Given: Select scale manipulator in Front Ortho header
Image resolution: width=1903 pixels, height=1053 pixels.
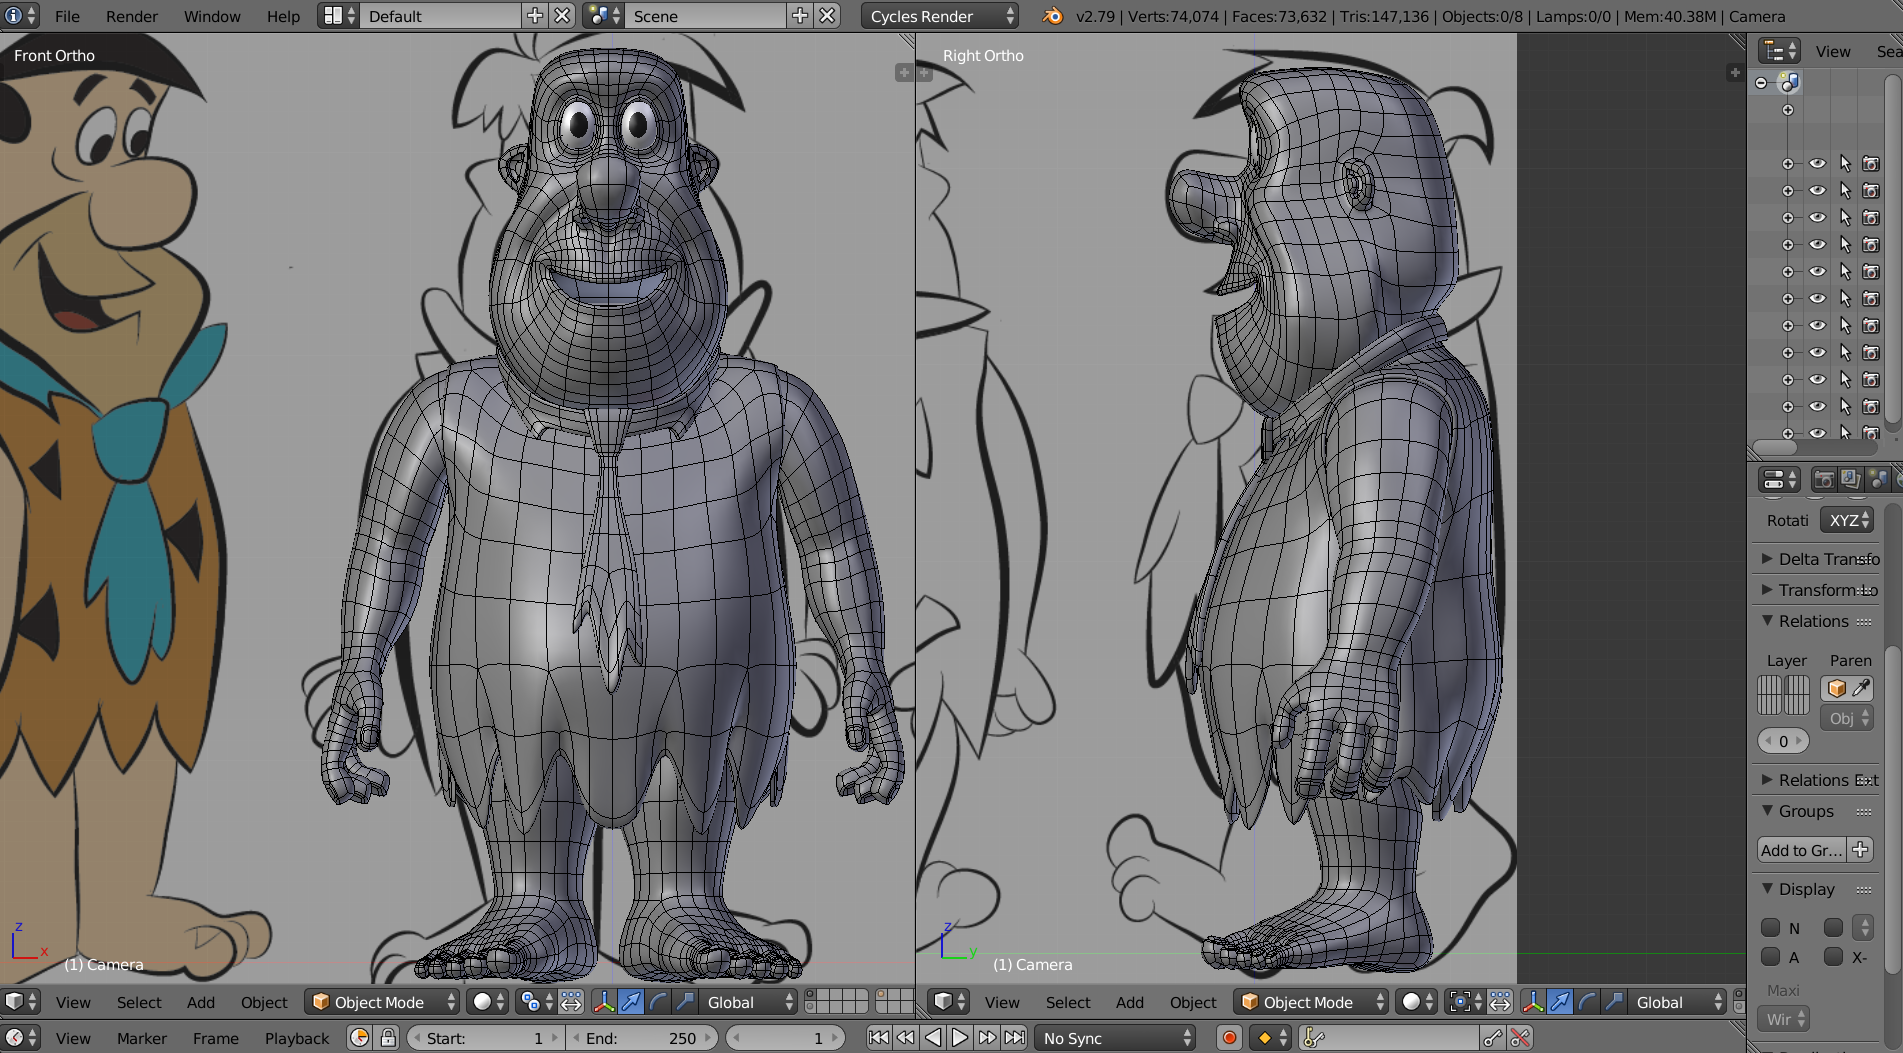Looking at the screenshot, I should coord(685,1002).
